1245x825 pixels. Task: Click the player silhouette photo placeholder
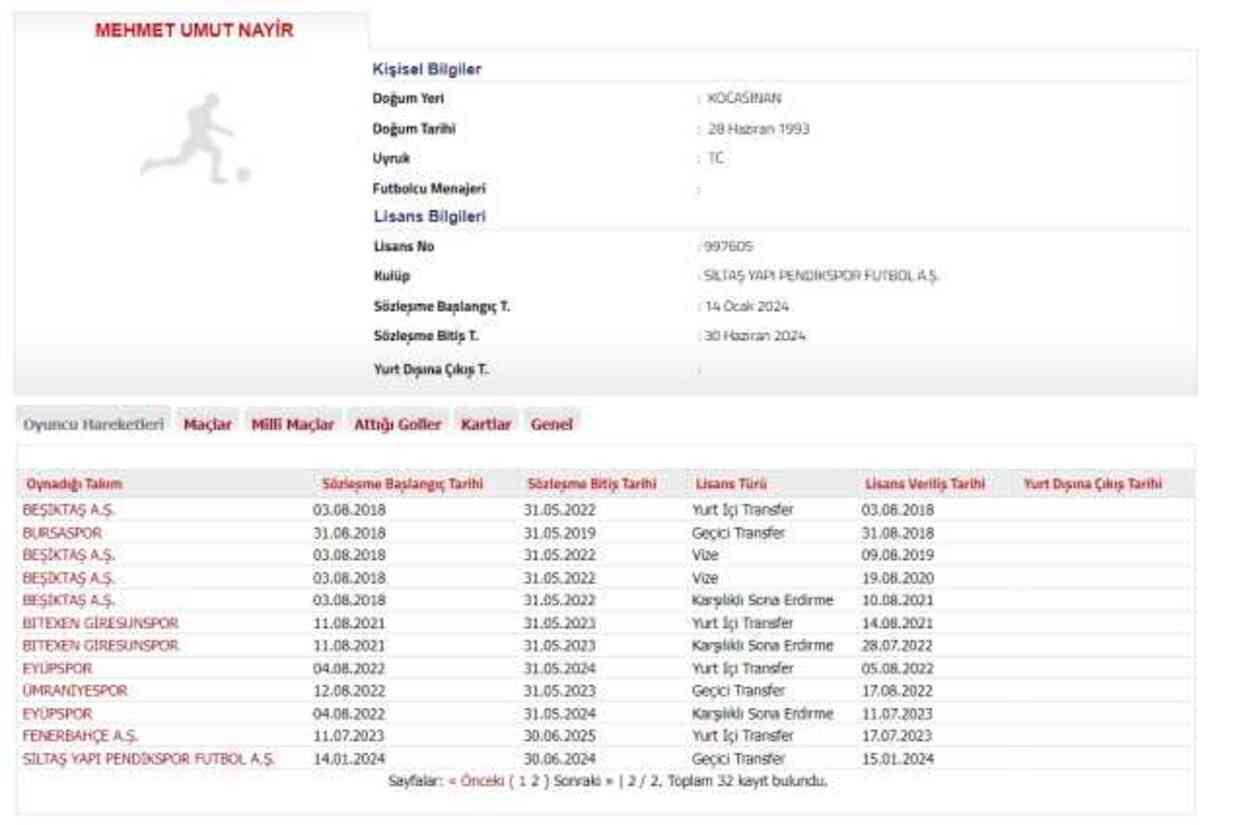coord(195,138)
